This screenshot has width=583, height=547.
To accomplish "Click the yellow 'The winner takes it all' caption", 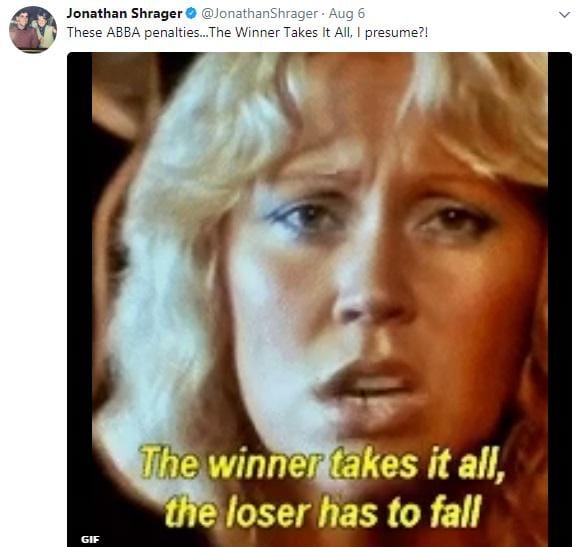I will (x=322, y=464).
